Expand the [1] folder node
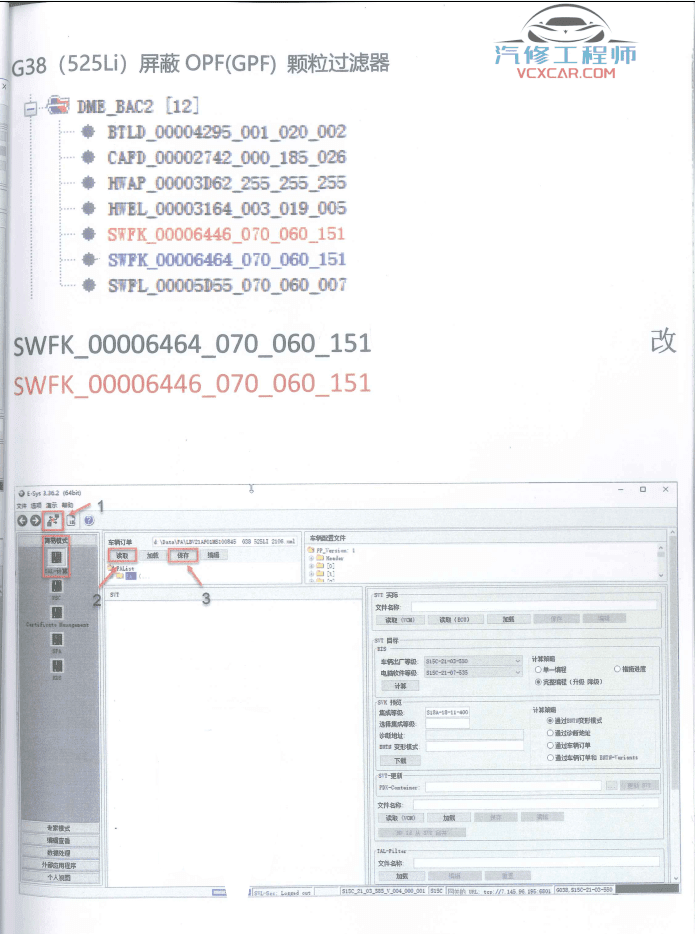 pos(311,574)
